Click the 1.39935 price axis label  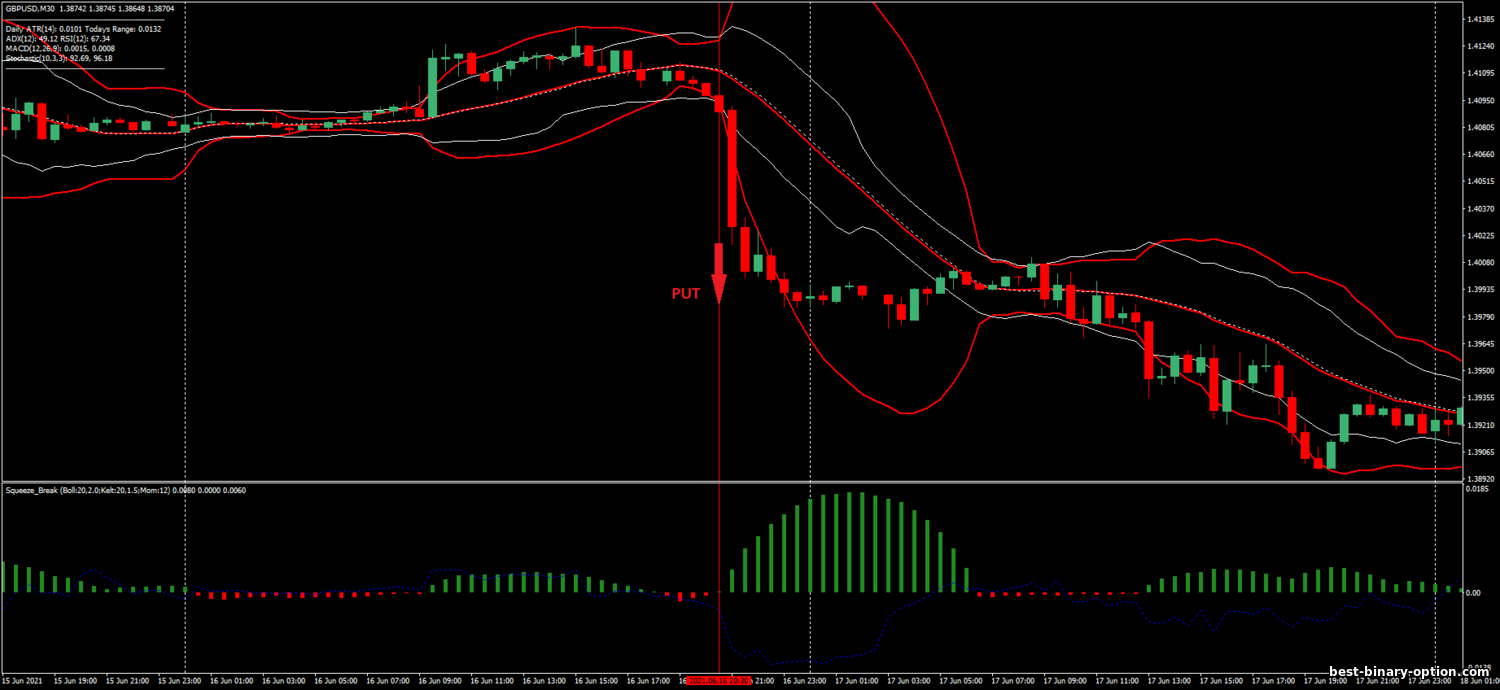coord(1480,289)
